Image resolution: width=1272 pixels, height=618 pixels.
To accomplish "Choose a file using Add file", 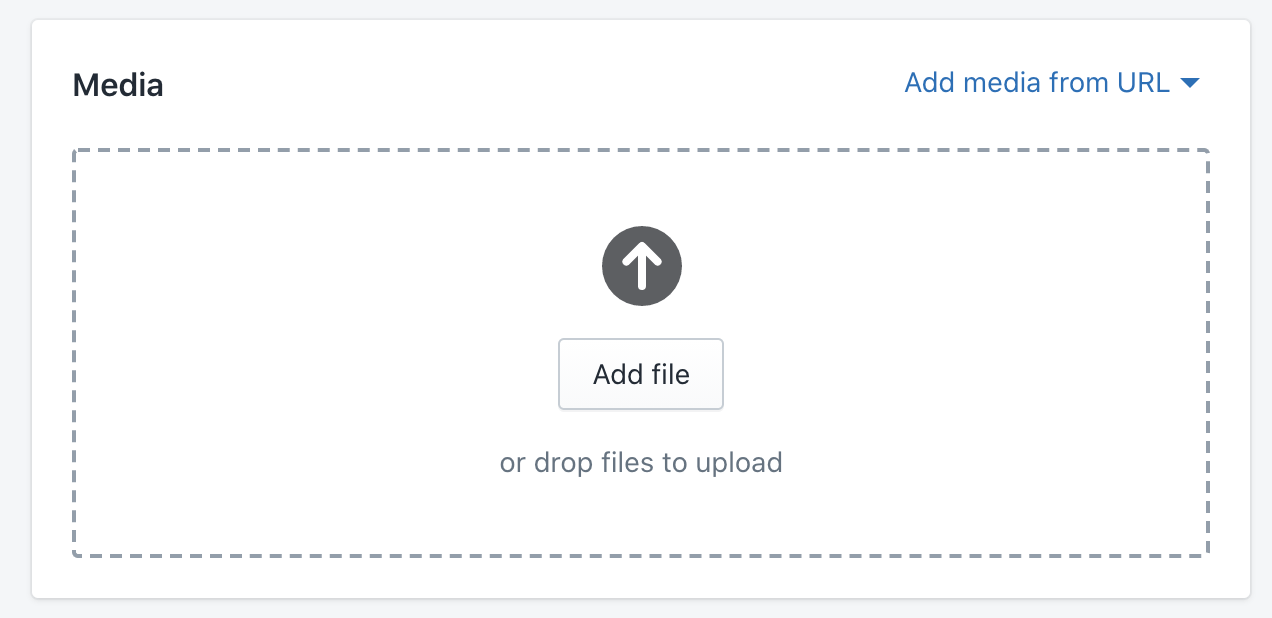I will [x=641, y=374].
